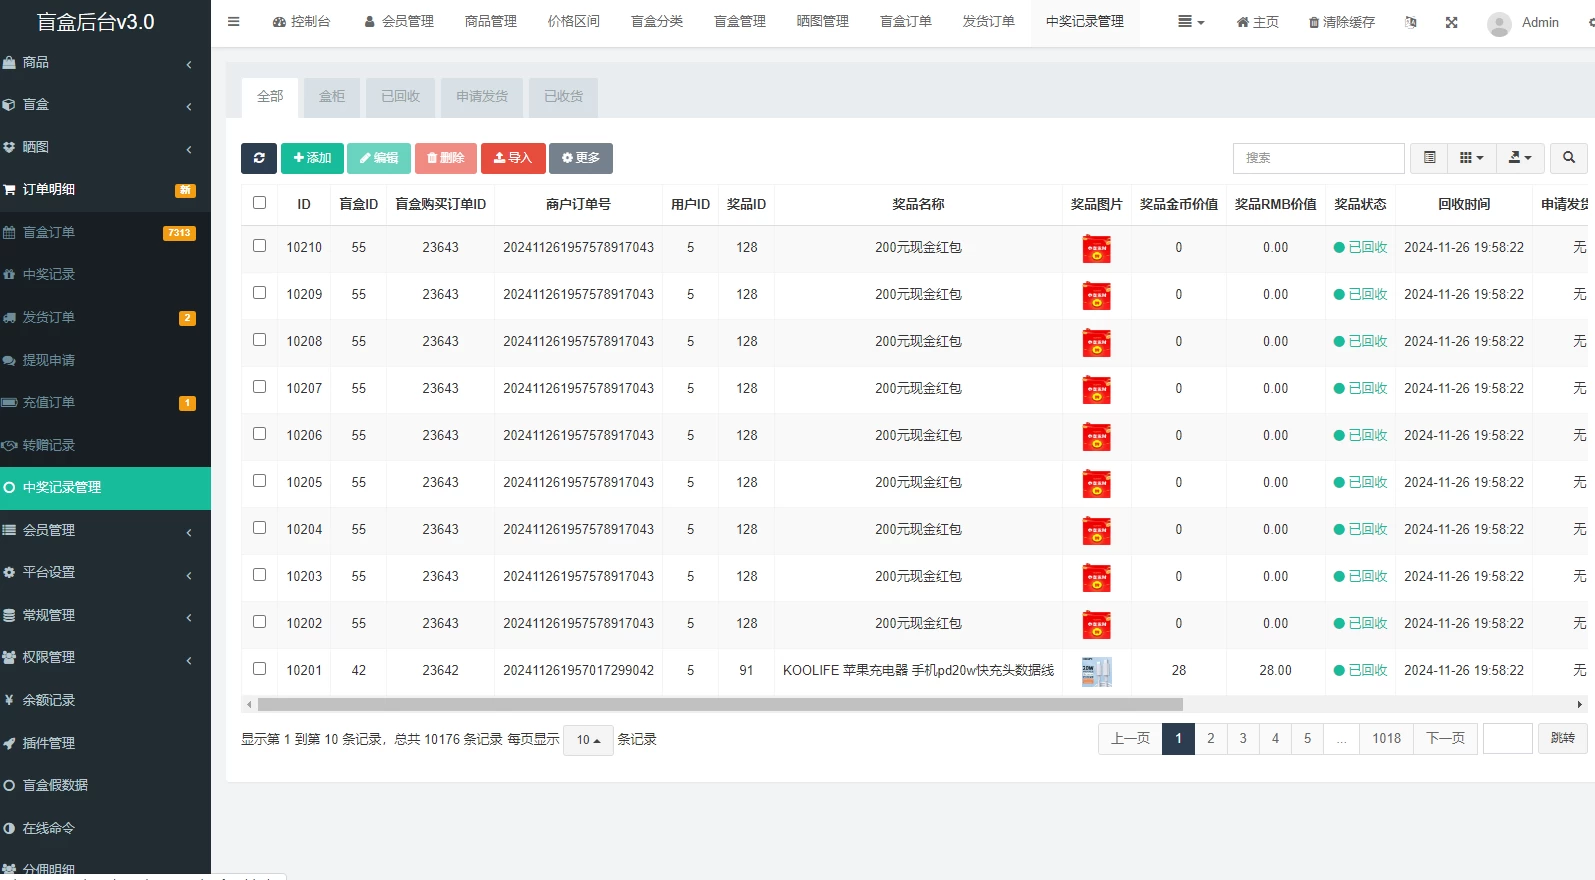Click the refresh table icon button
This screenshot has width=1595, height=880.
click(259, 158)
